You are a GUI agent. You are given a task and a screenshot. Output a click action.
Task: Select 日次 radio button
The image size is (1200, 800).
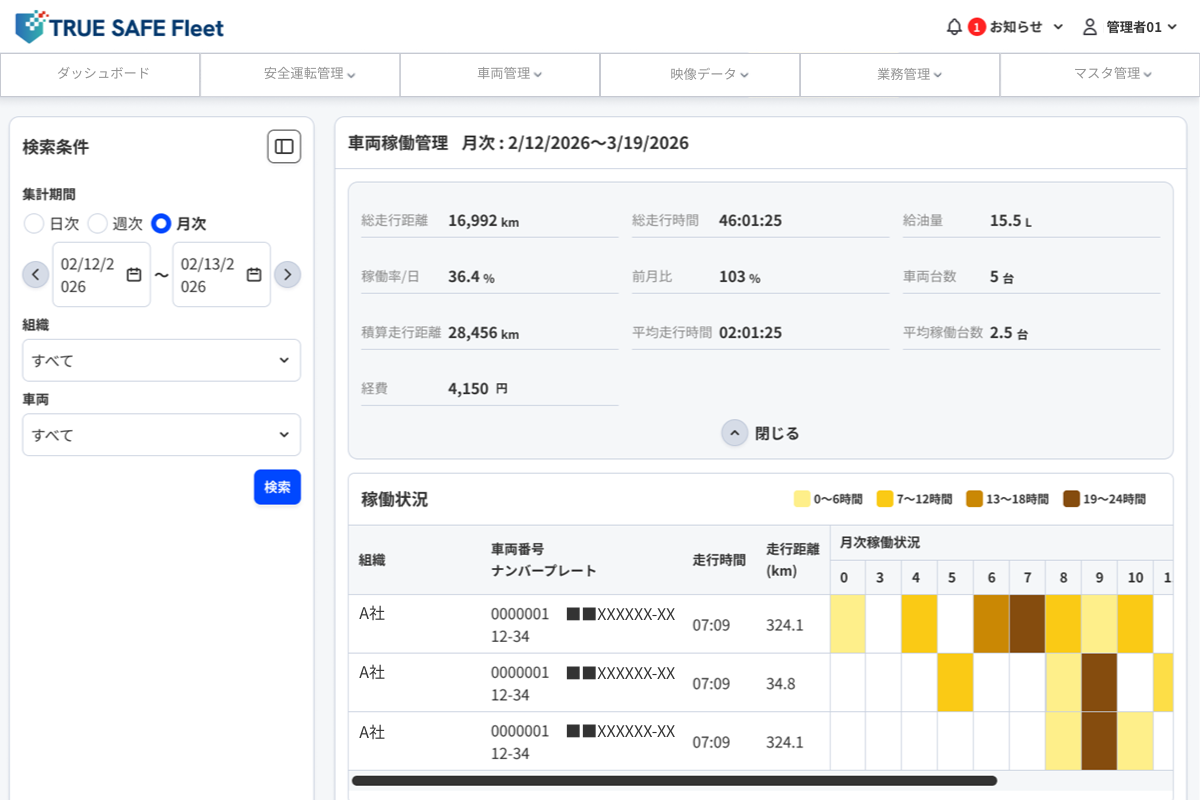(34, 223)
